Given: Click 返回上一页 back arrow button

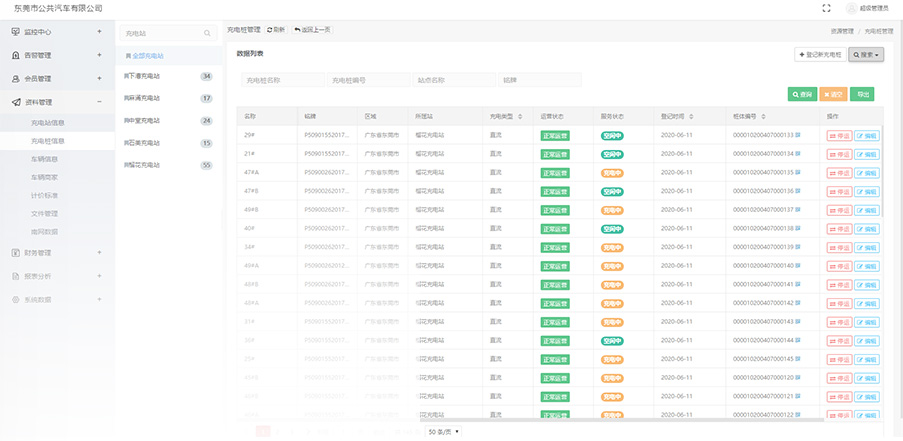Looking at the screenshot, I should 312,30.
